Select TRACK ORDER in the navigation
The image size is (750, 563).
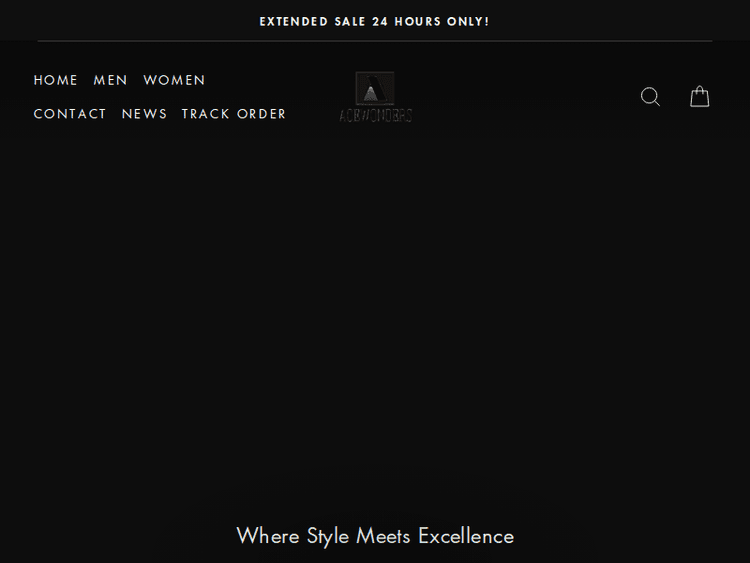234,114
